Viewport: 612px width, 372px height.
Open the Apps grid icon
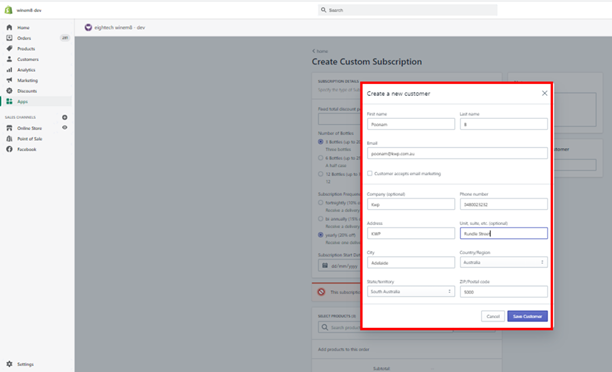coord(9,101)
